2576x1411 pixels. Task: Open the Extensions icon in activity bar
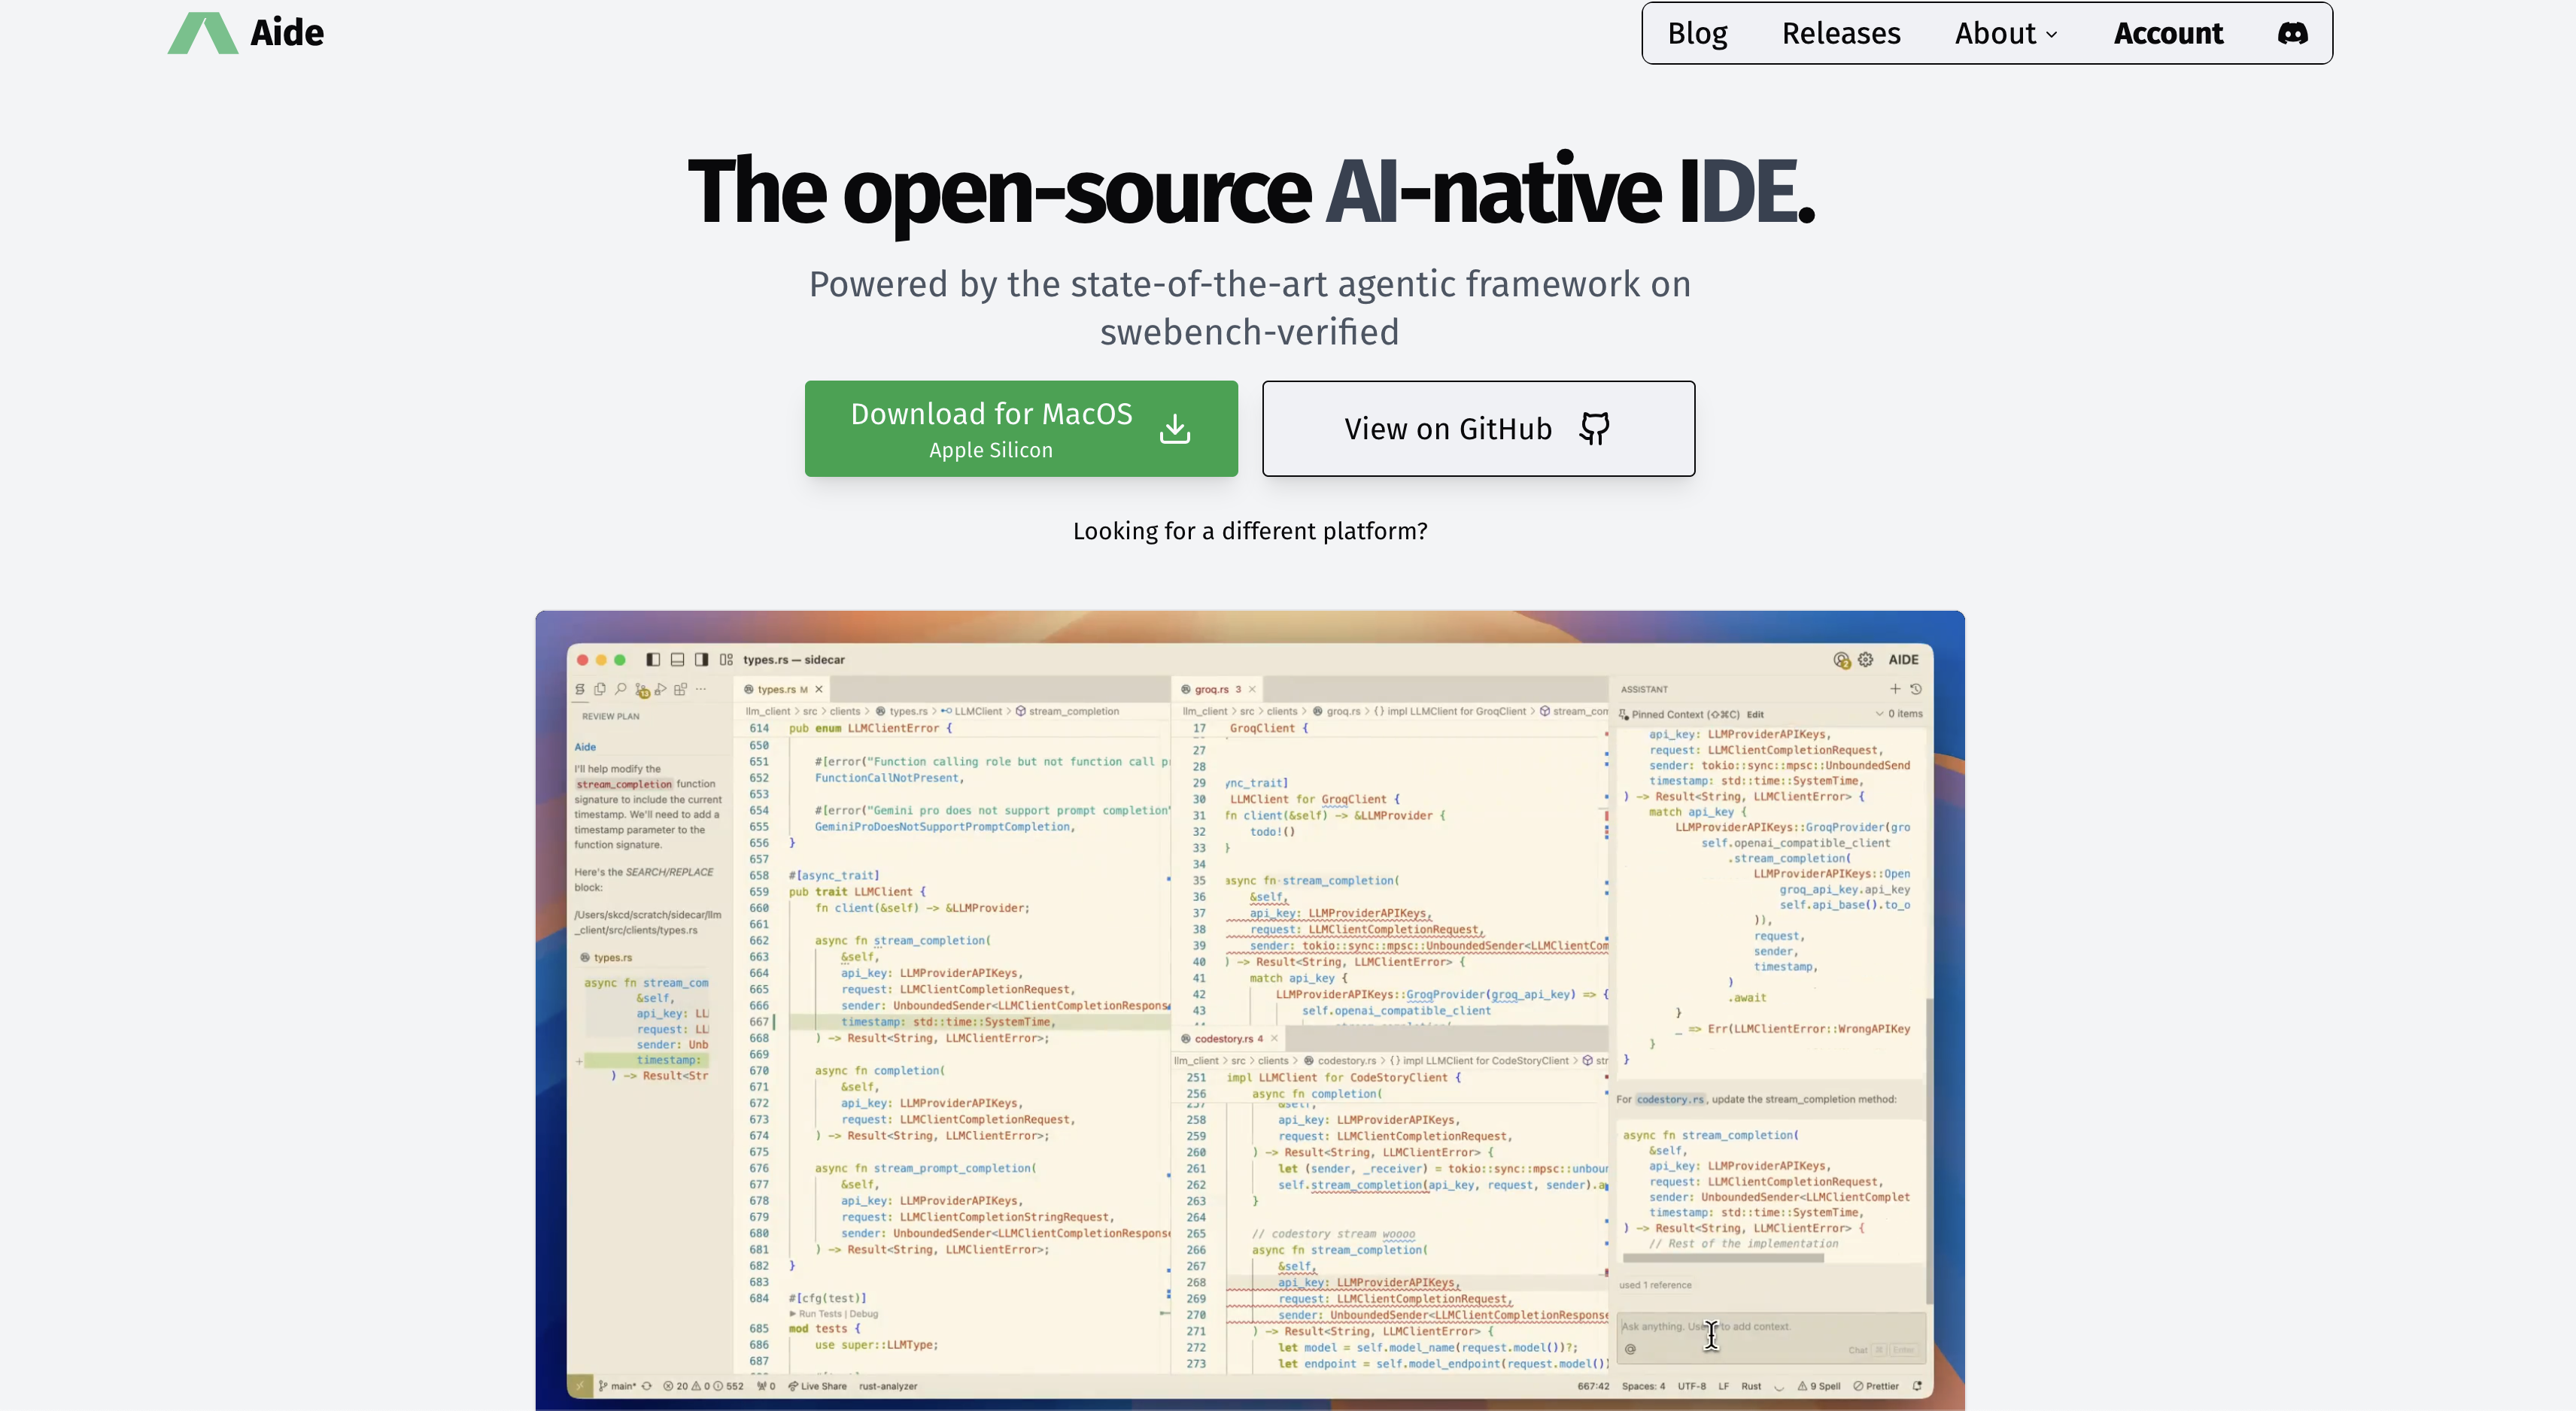point(681,689)
